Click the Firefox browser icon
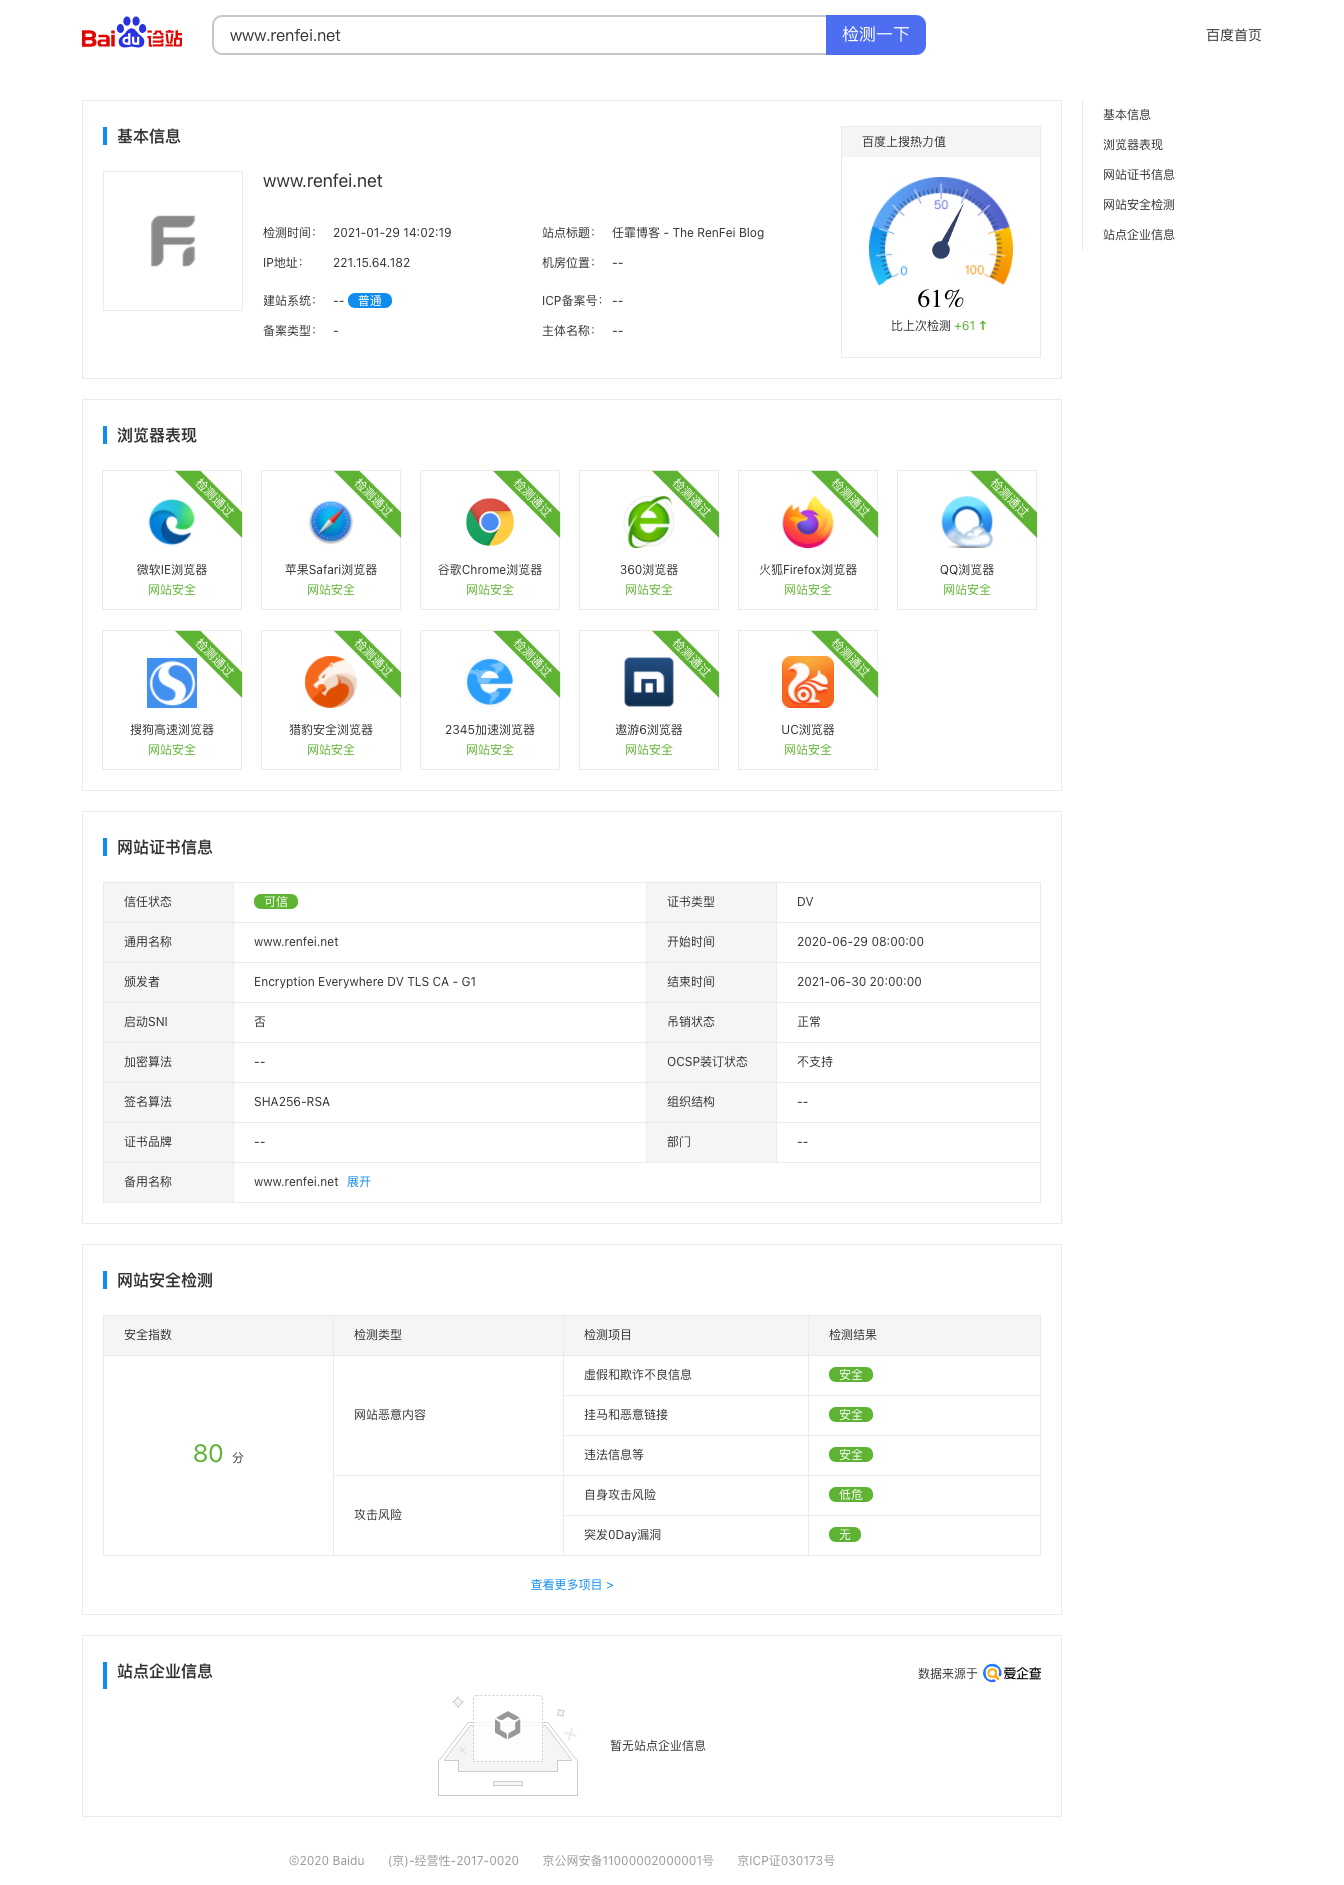Viewport: 1344px width, 1885px height. point(808,522)
